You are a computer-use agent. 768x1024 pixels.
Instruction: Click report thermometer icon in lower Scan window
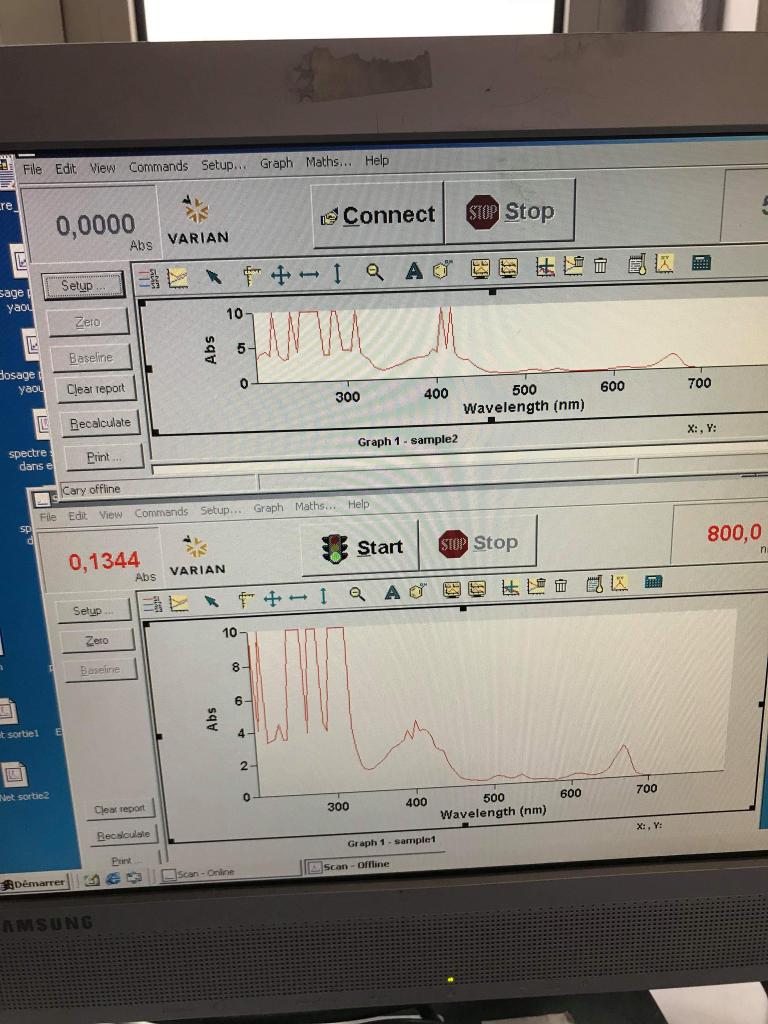pyautogui.click(x=594, y=584)
